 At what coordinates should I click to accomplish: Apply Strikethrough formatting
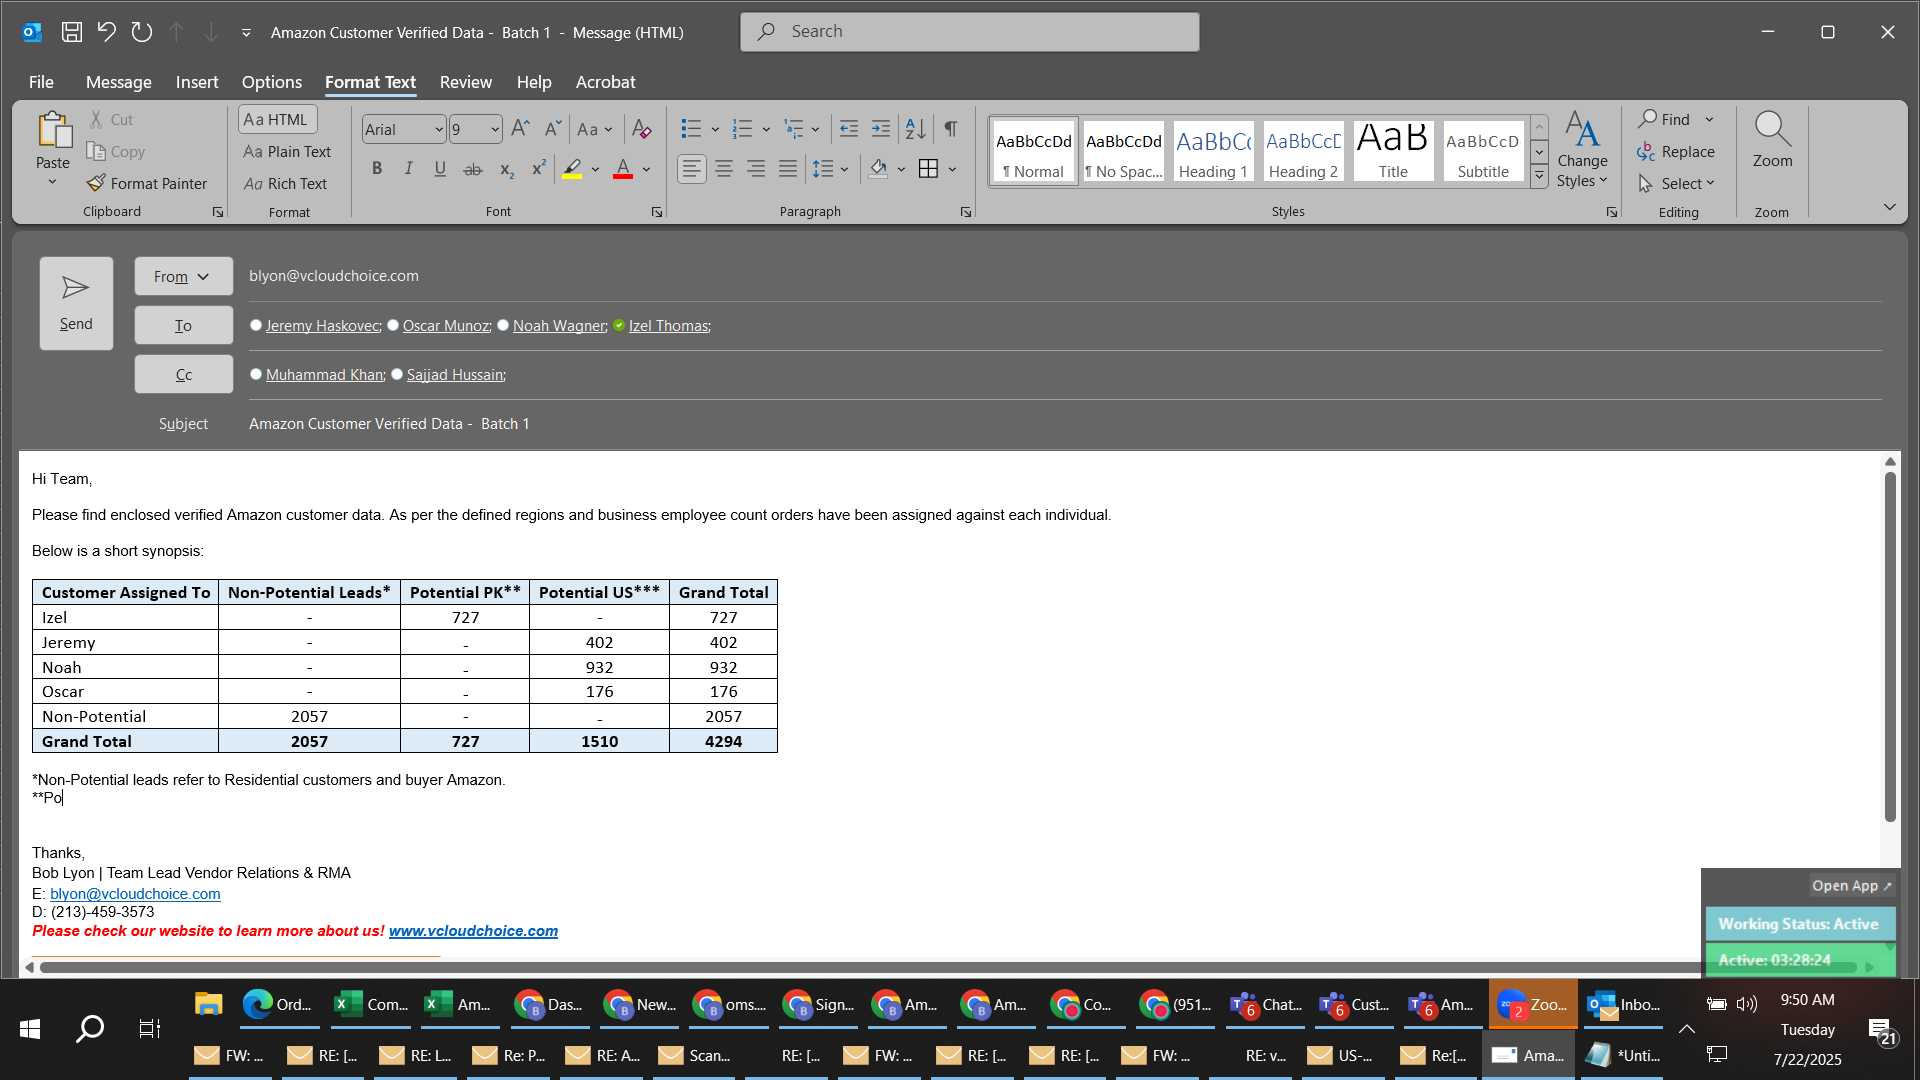(x=473, y=169)
